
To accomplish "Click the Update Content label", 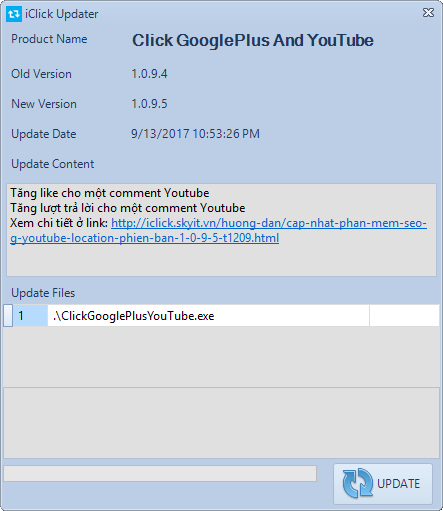I will (x=53, y=164).
